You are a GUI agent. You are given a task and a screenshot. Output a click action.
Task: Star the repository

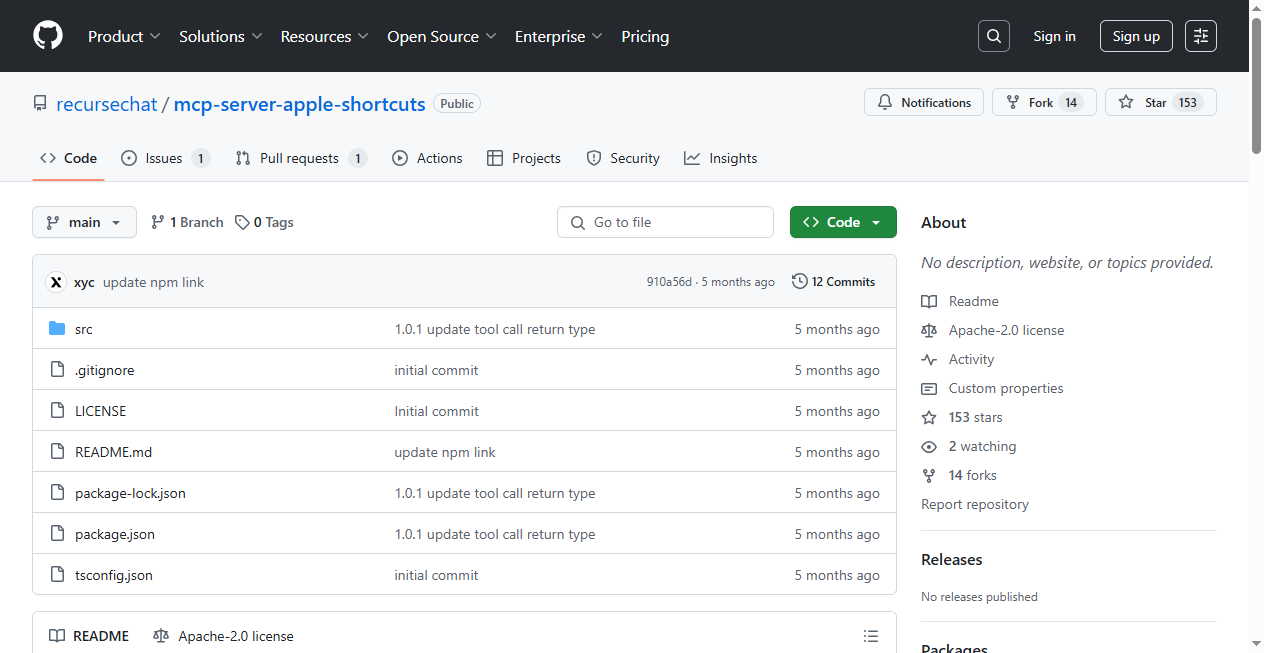(x=1160, y=102)
